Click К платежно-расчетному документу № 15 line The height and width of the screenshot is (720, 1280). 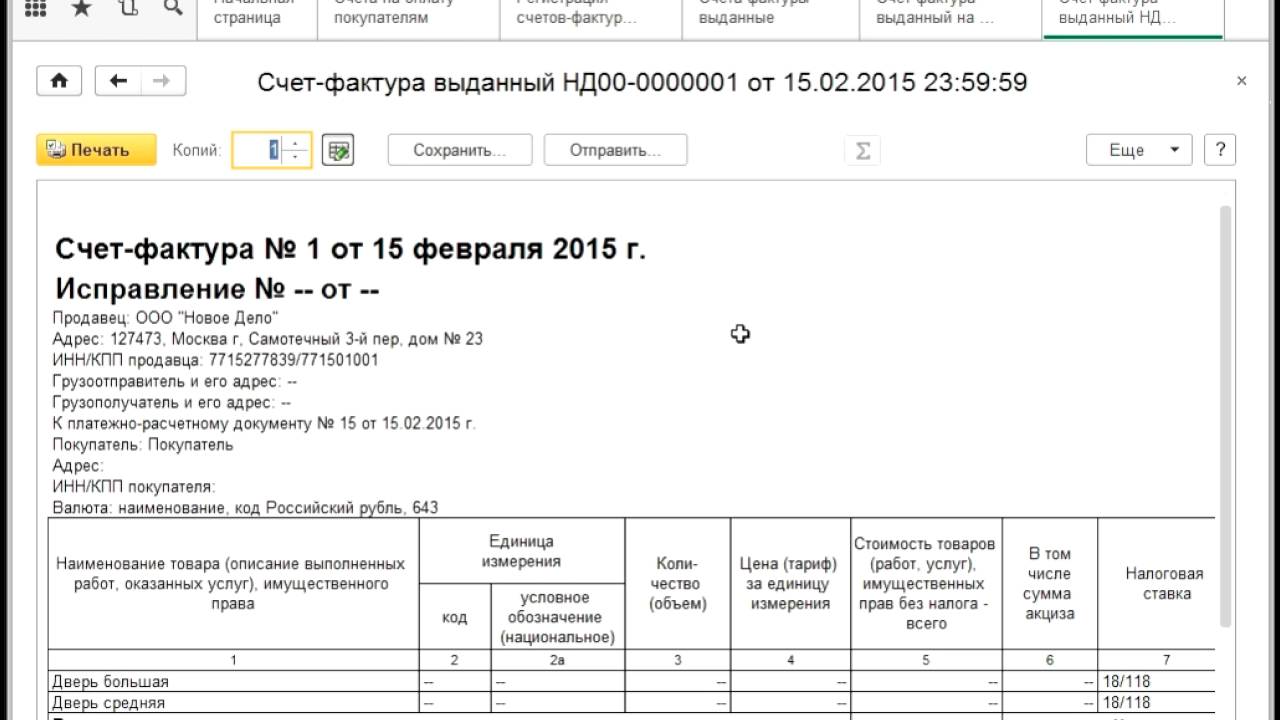pyautogui.click(x=264, y=423)
